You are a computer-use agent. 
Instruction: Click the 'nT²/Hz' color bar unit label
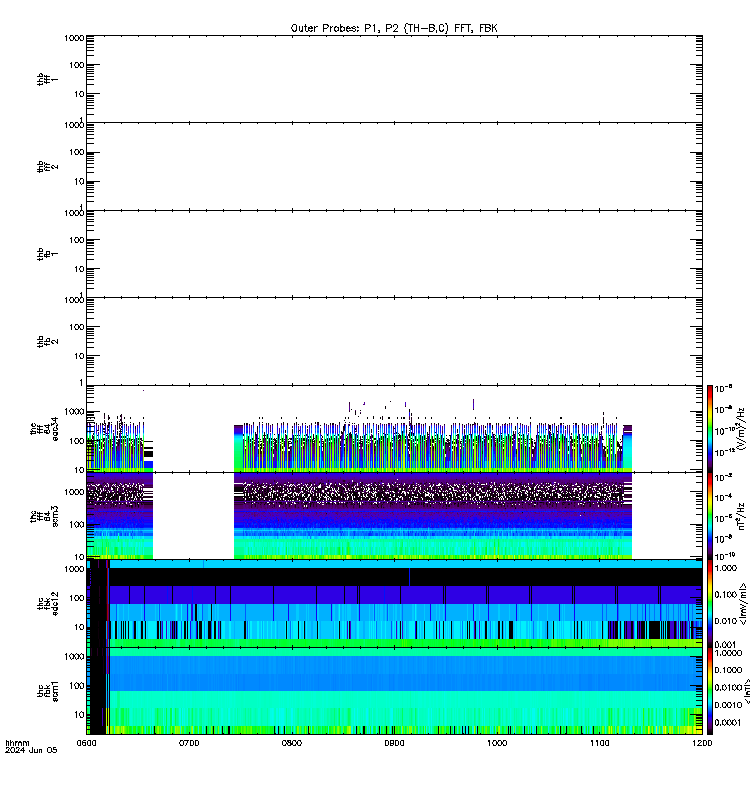point(741,516)
